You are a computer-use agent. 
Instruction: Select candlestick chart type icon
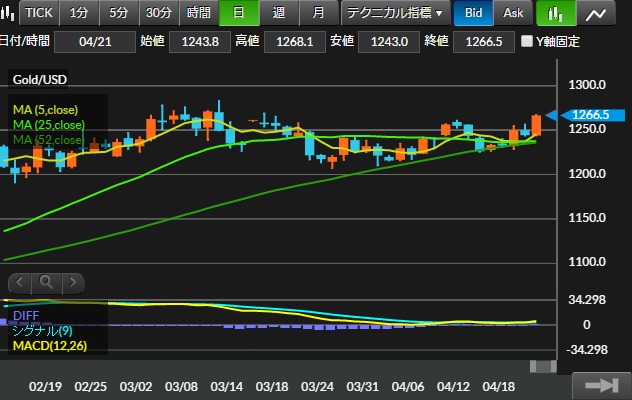[x=556, y=12]
